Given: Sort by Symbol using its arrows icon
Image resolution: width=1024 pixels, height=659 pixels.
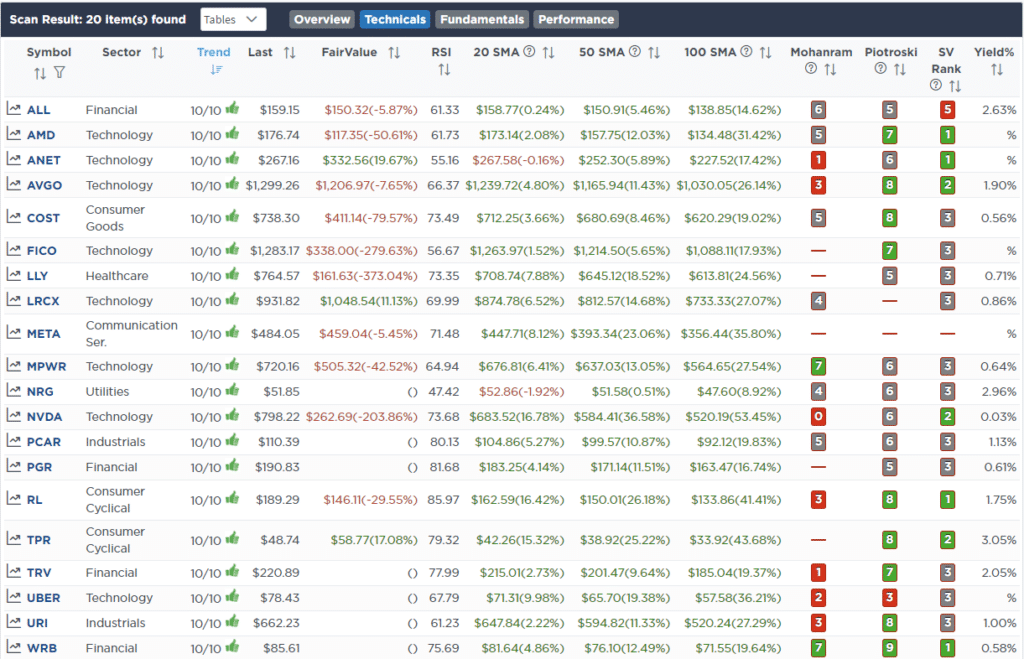Looking at the screenshot, I should pos(40,73).
